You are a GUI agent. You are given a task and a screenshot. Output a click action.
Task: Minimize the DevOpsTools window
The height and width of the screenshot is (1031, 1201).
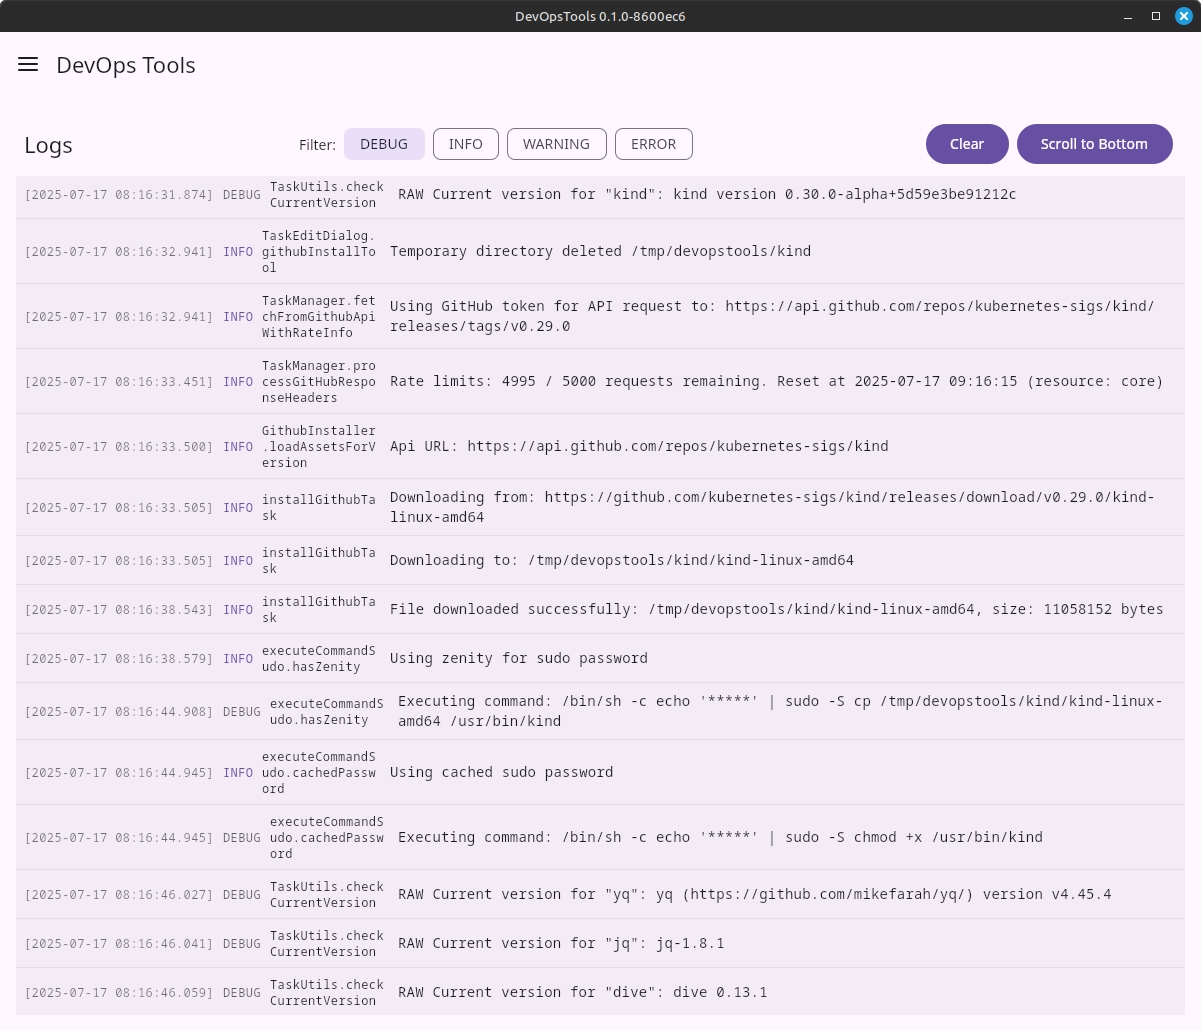click(x=1130, y=16)
